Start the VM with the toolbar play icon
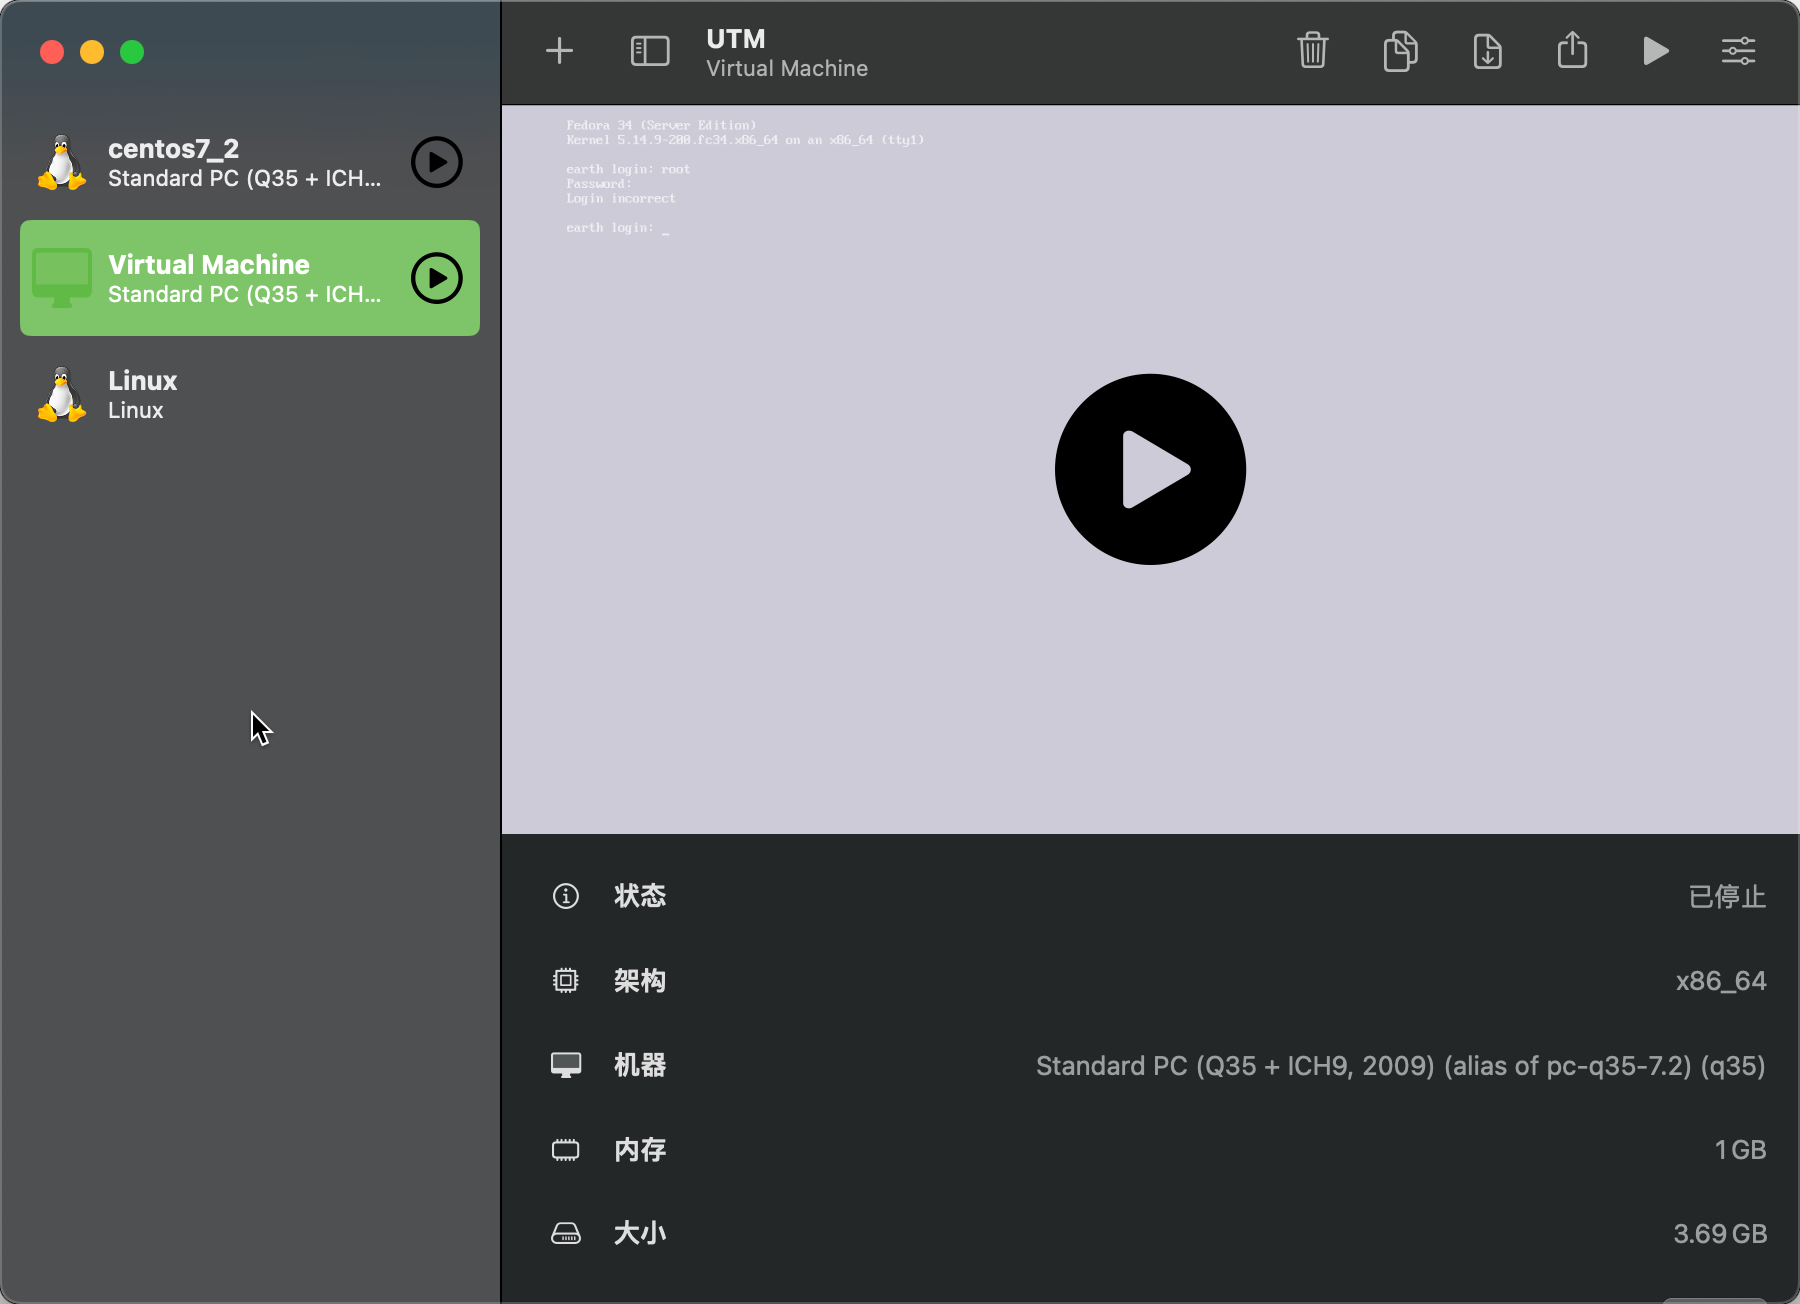 1656,51
